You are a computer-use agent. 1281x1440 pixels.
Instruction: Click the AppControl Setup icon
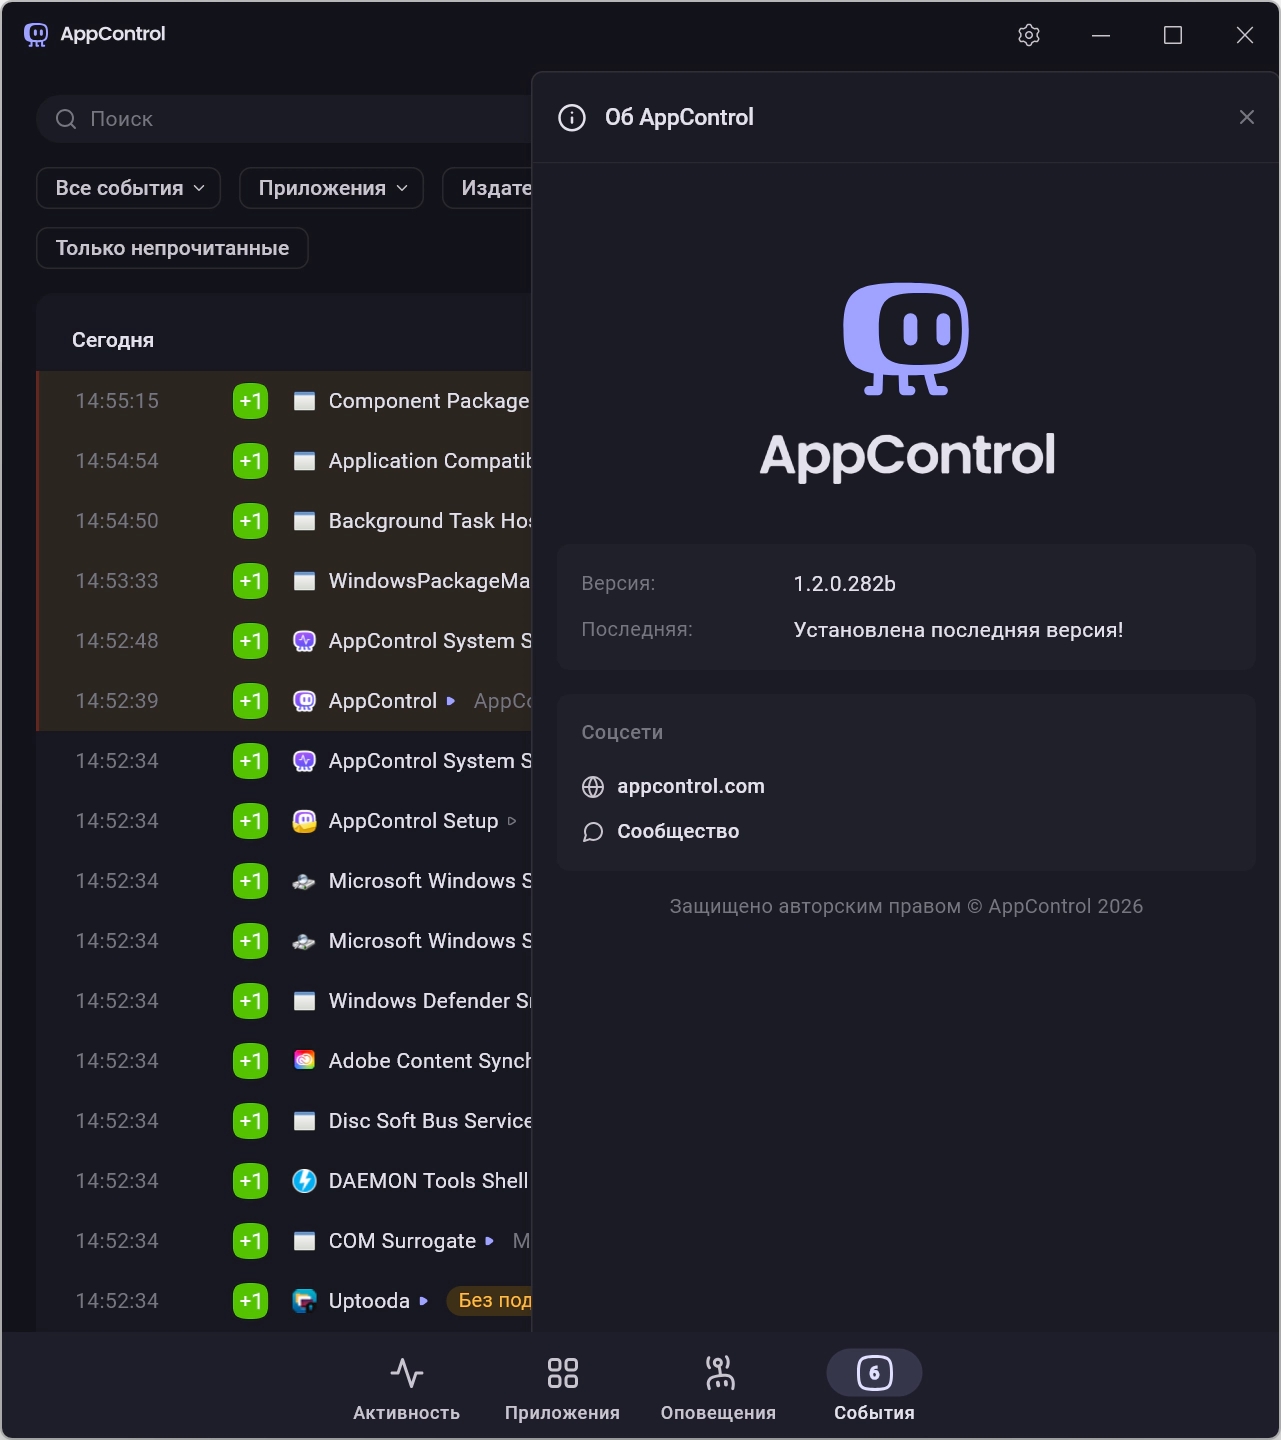click(304, 821)
